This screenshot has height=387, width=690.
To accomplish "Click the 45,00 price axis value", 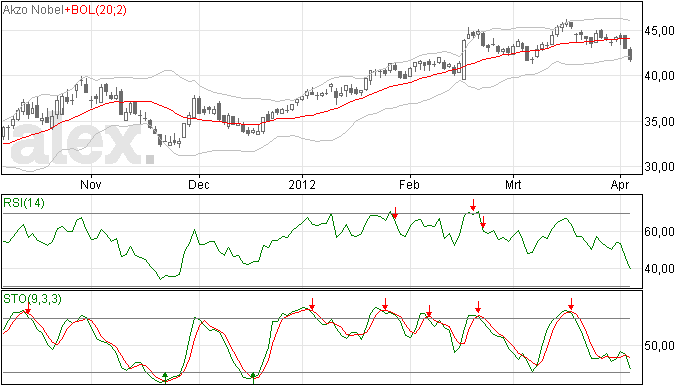I will tap(659, 31).
